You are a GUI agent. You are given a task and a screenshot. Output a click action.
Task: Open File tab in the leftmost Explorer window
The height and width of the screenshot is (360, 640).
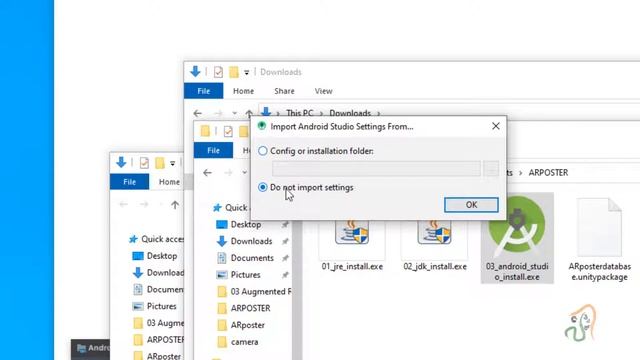pos(129,182)
